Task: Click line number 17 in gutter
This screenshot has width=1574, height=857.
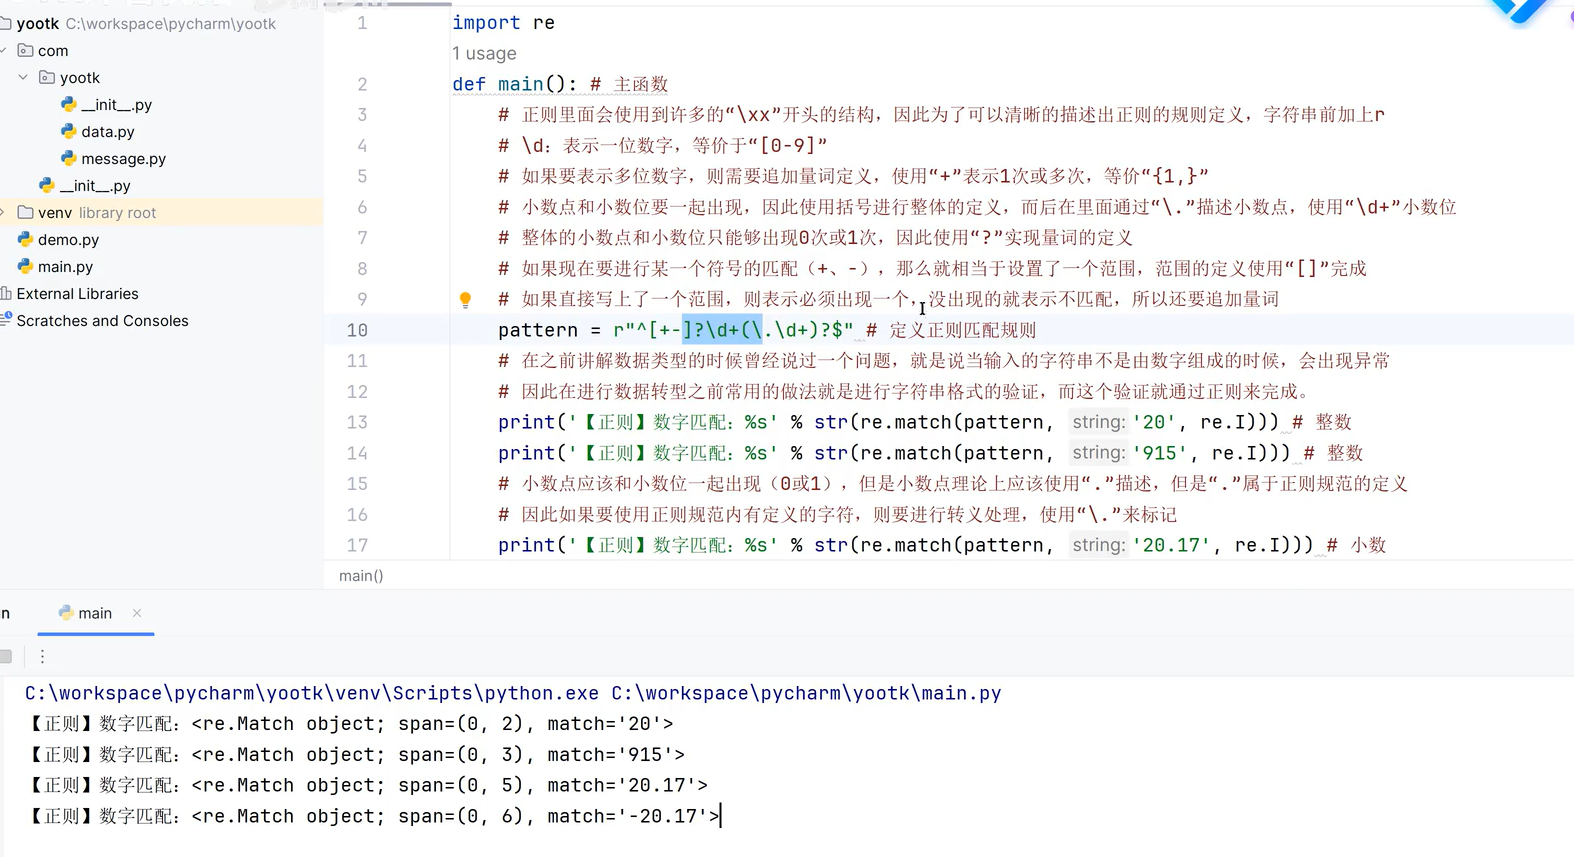Action: pyautogui.click(x=357, y=545)
